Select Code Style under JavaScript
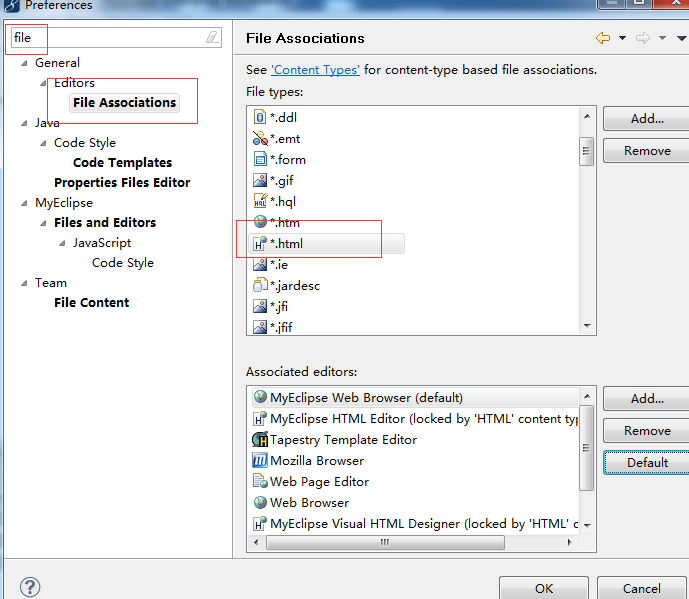689x599 pixels. click(123, 263)
